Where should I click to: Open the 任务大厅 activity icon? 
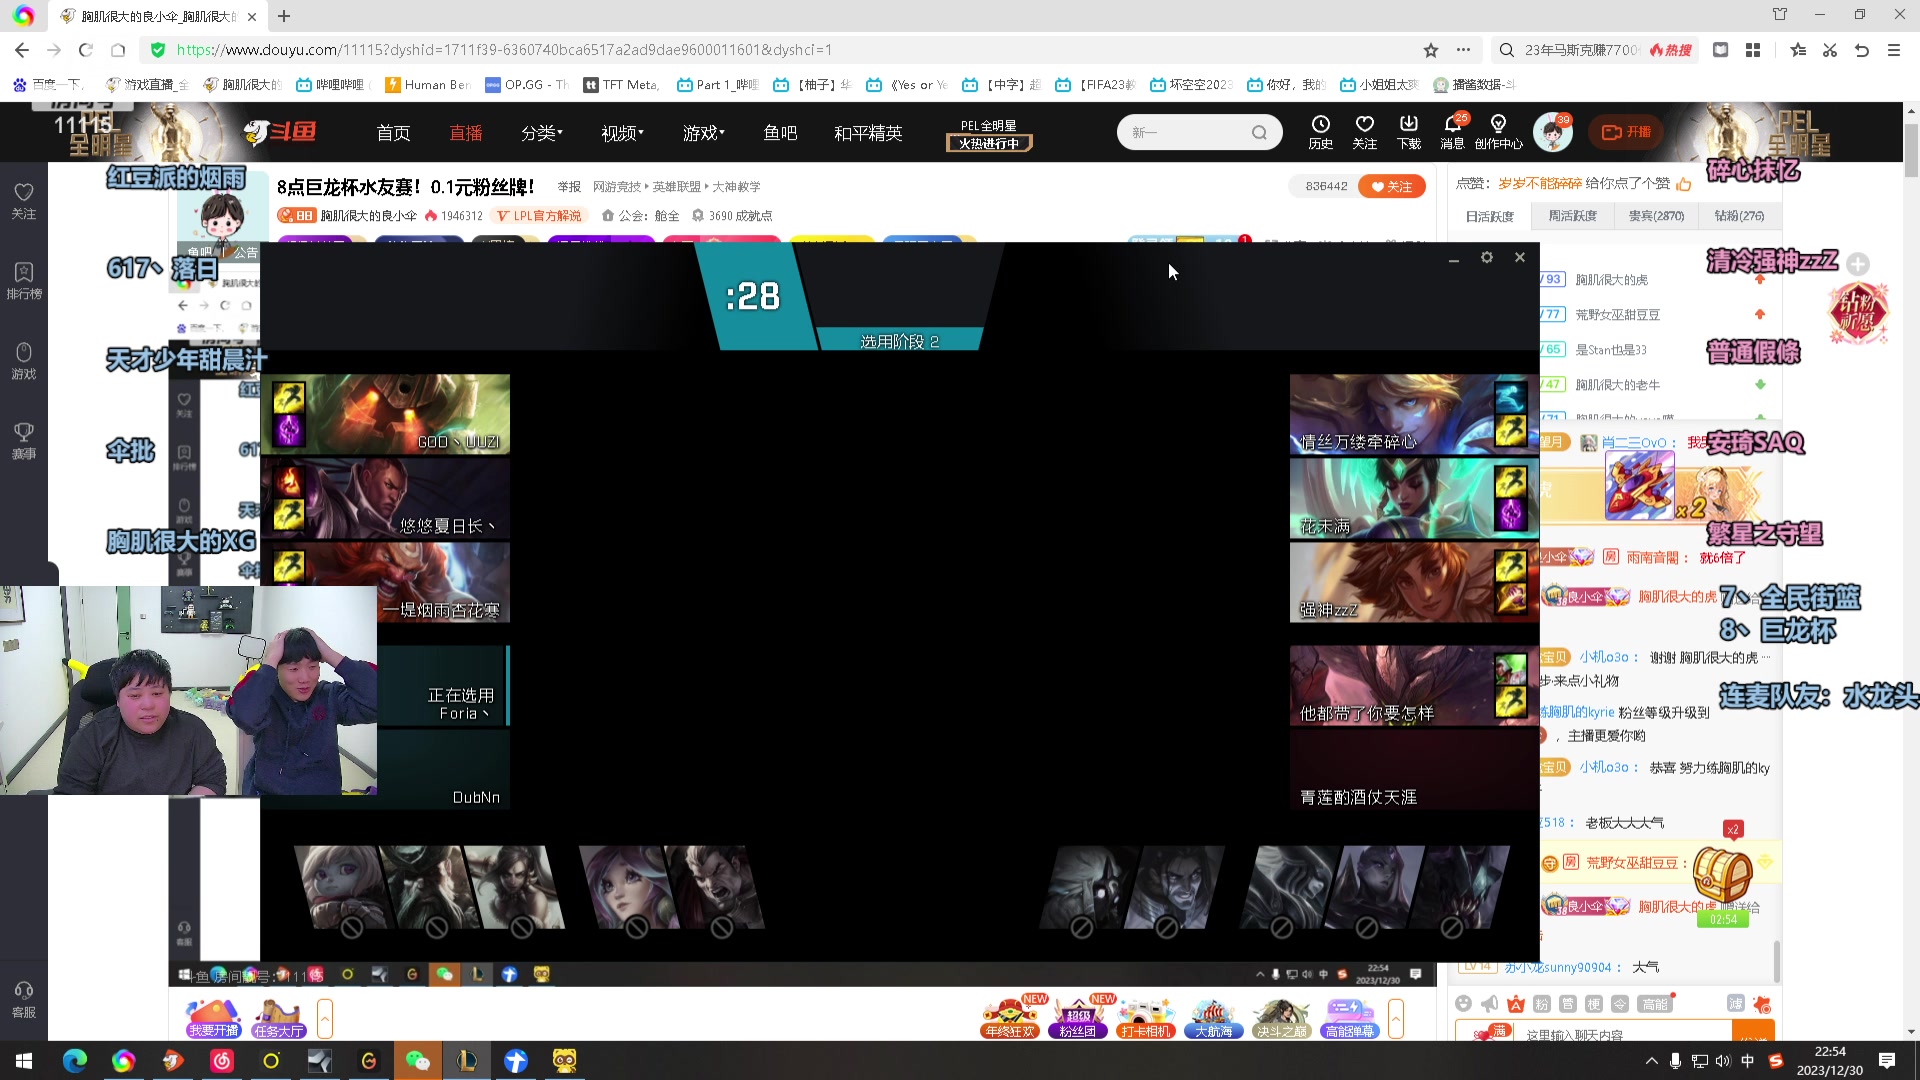click(x=278, y=1019)
